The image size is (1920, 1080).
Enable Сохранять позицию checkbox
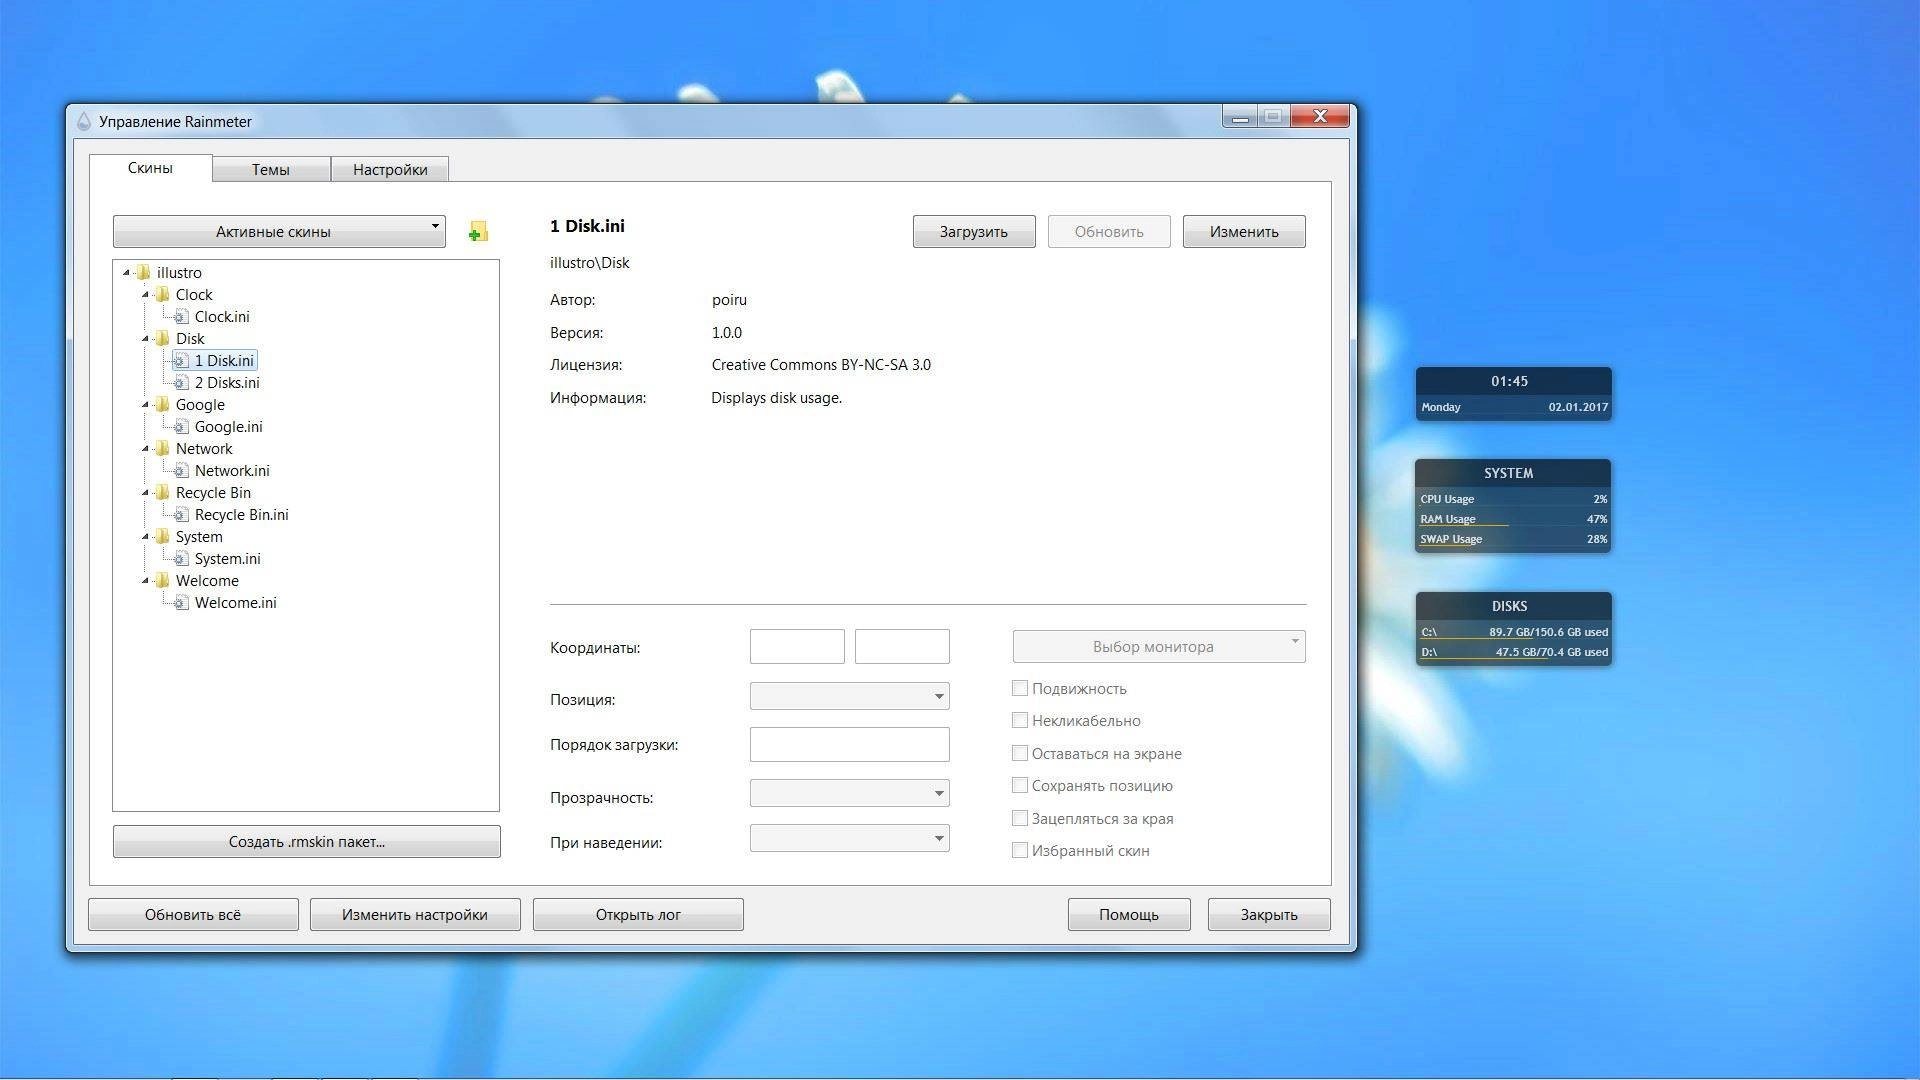1020,785
